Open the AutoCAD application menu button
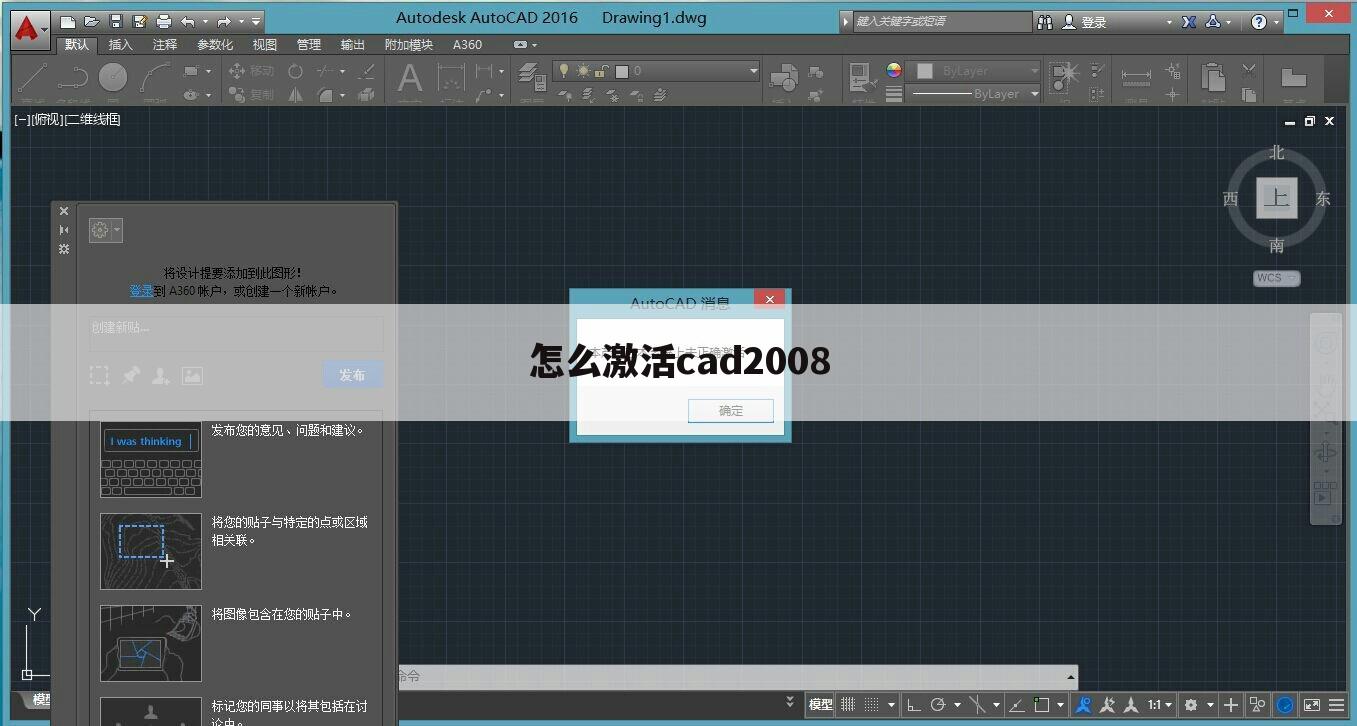 click(x=31, y=30)
